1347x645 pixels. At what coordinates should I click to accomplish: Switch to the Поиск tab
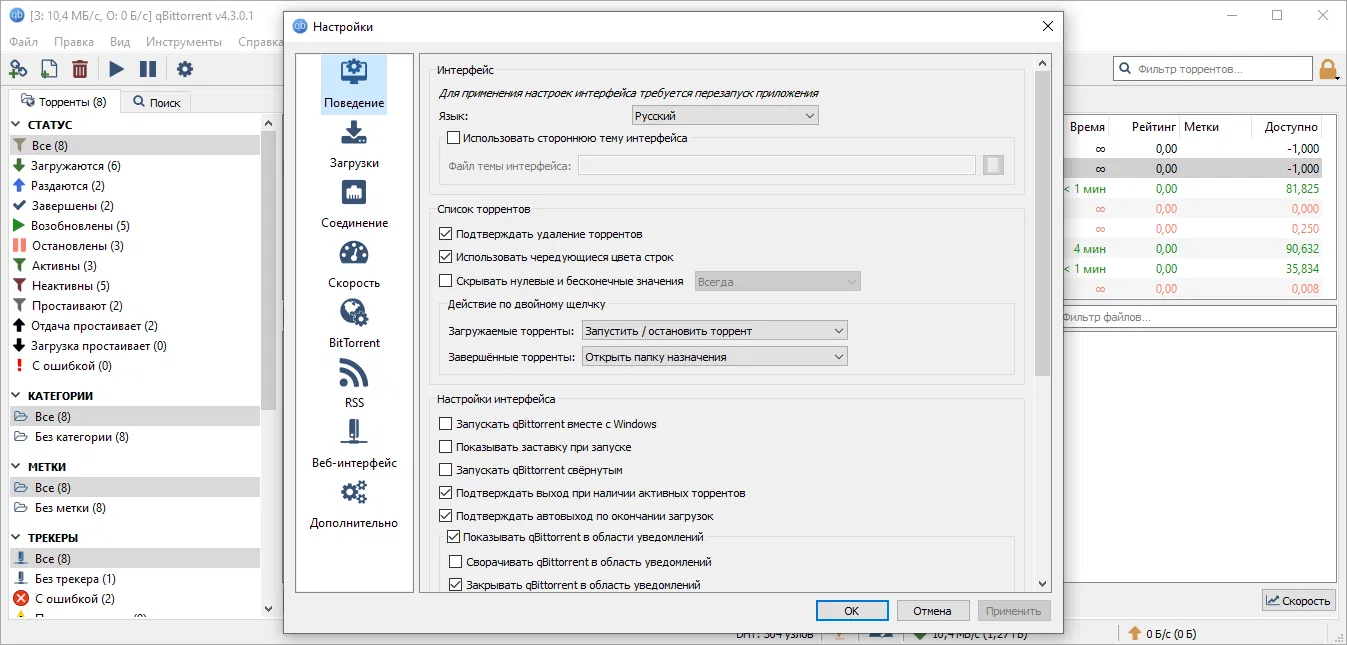[156, 102]
